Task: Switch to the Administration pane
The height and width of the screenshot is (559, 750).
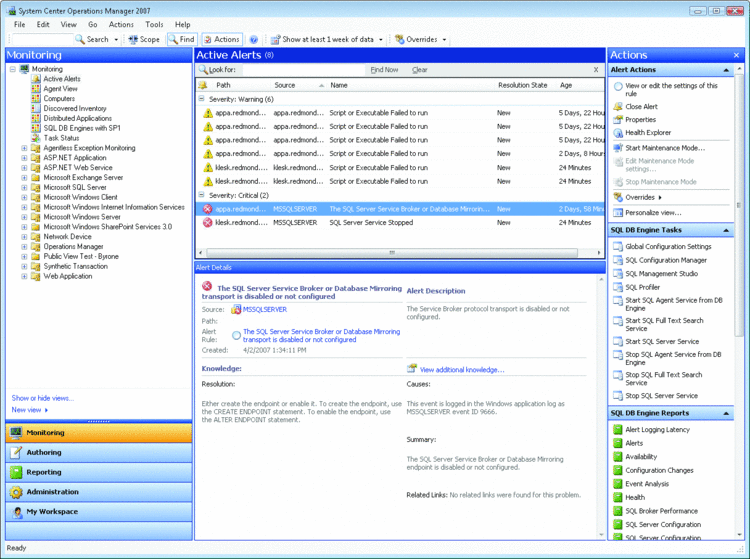Action: [x=99, y=492]
